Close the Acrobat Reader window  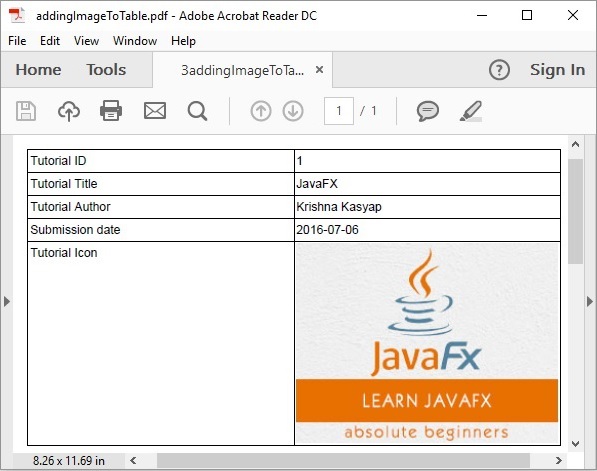[x=573, y=16]
